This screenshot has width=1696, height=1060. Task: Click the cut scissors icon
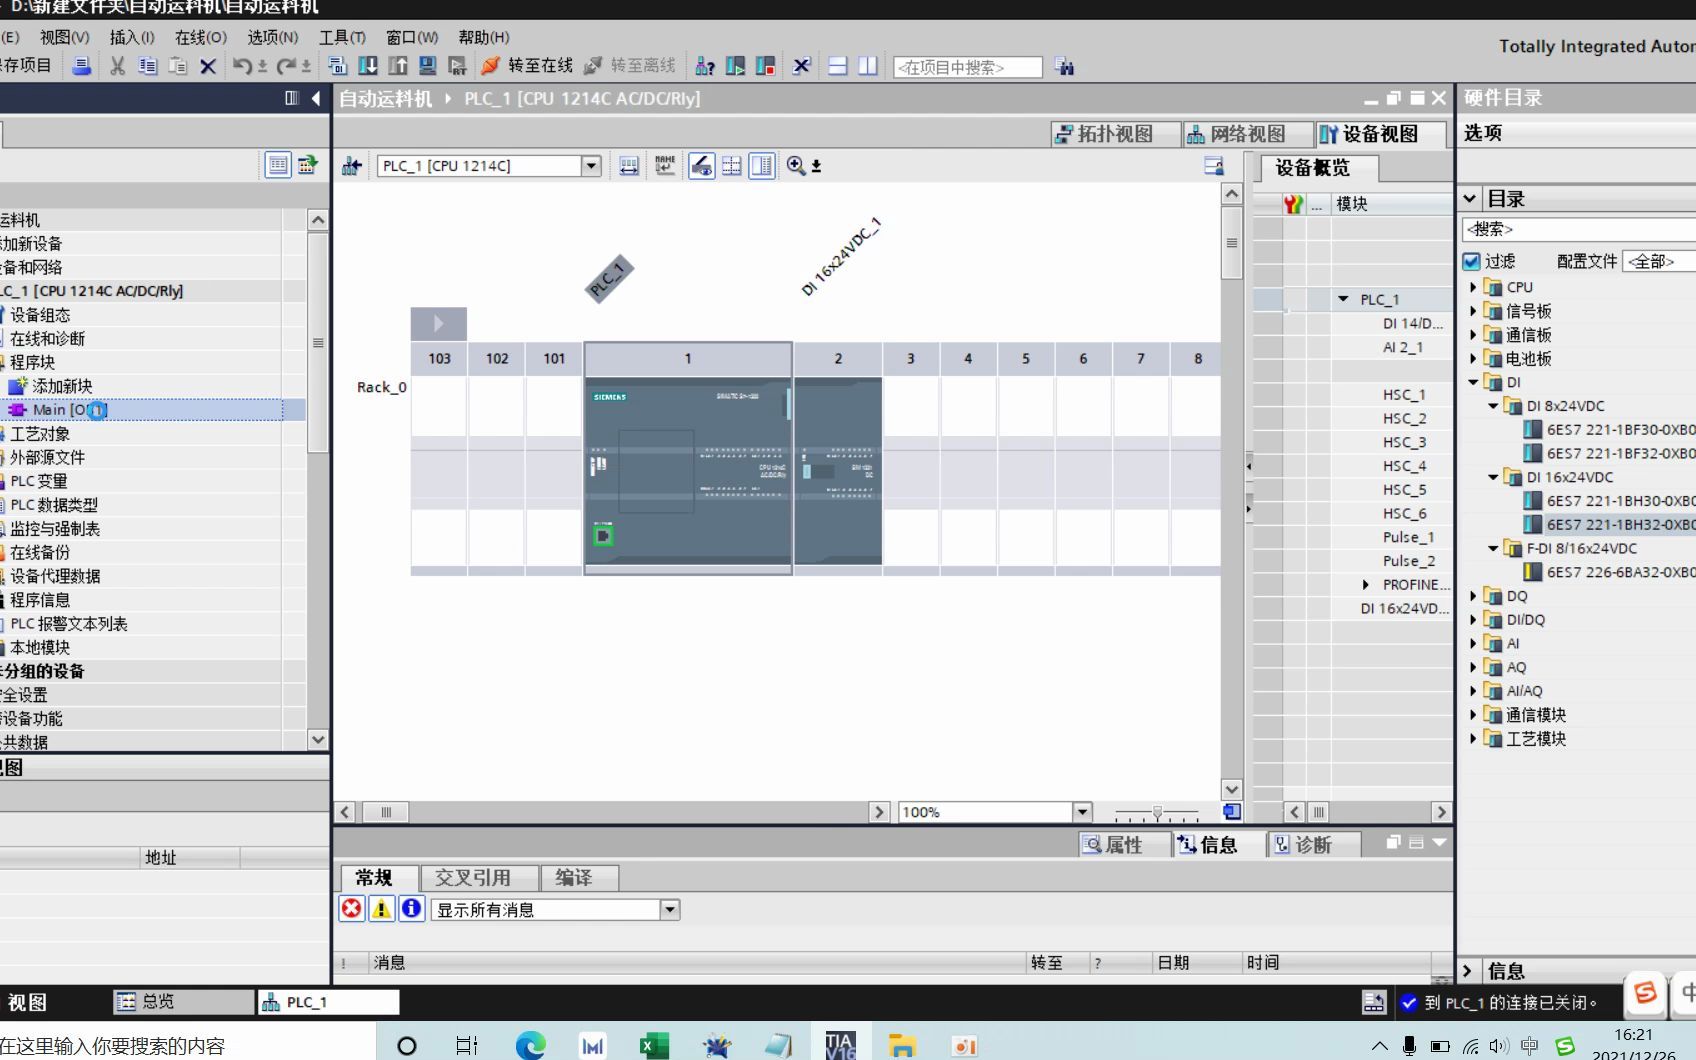pos(118,66)
